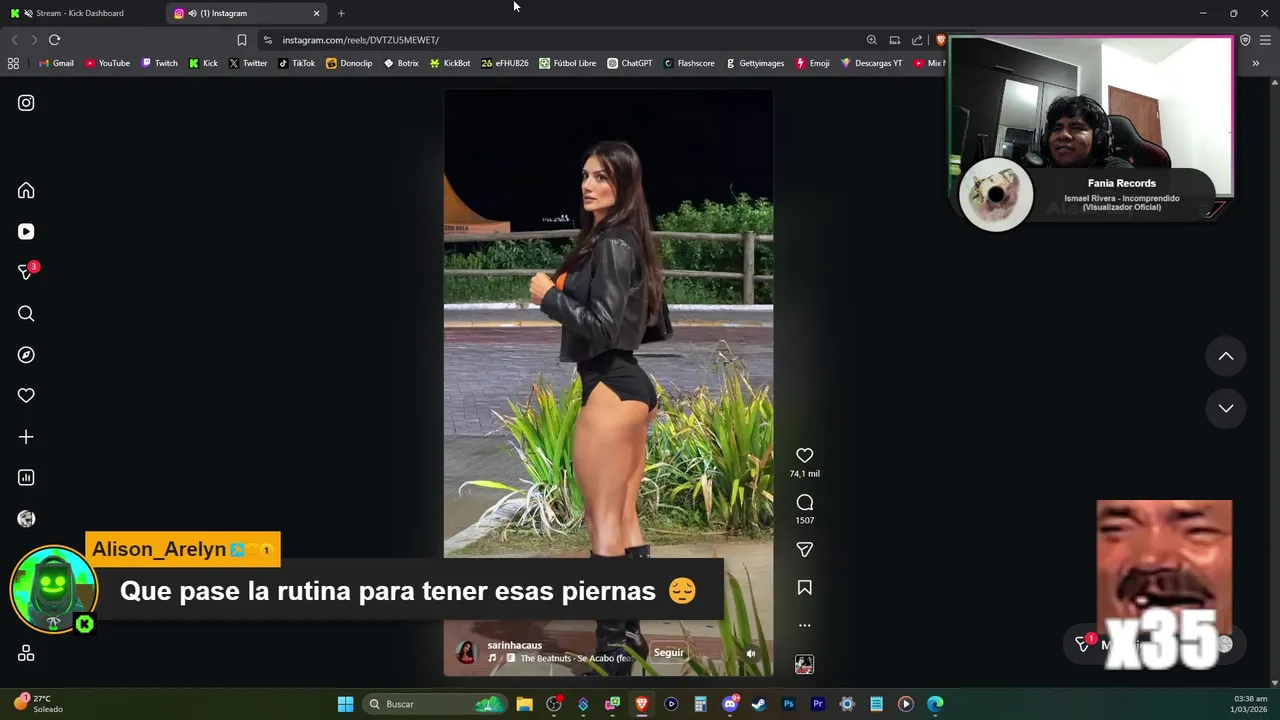The height and width of the screenshot is (720, 1280).
Task: Open profile avatar in Instagram sidebar
Action: 26,519
